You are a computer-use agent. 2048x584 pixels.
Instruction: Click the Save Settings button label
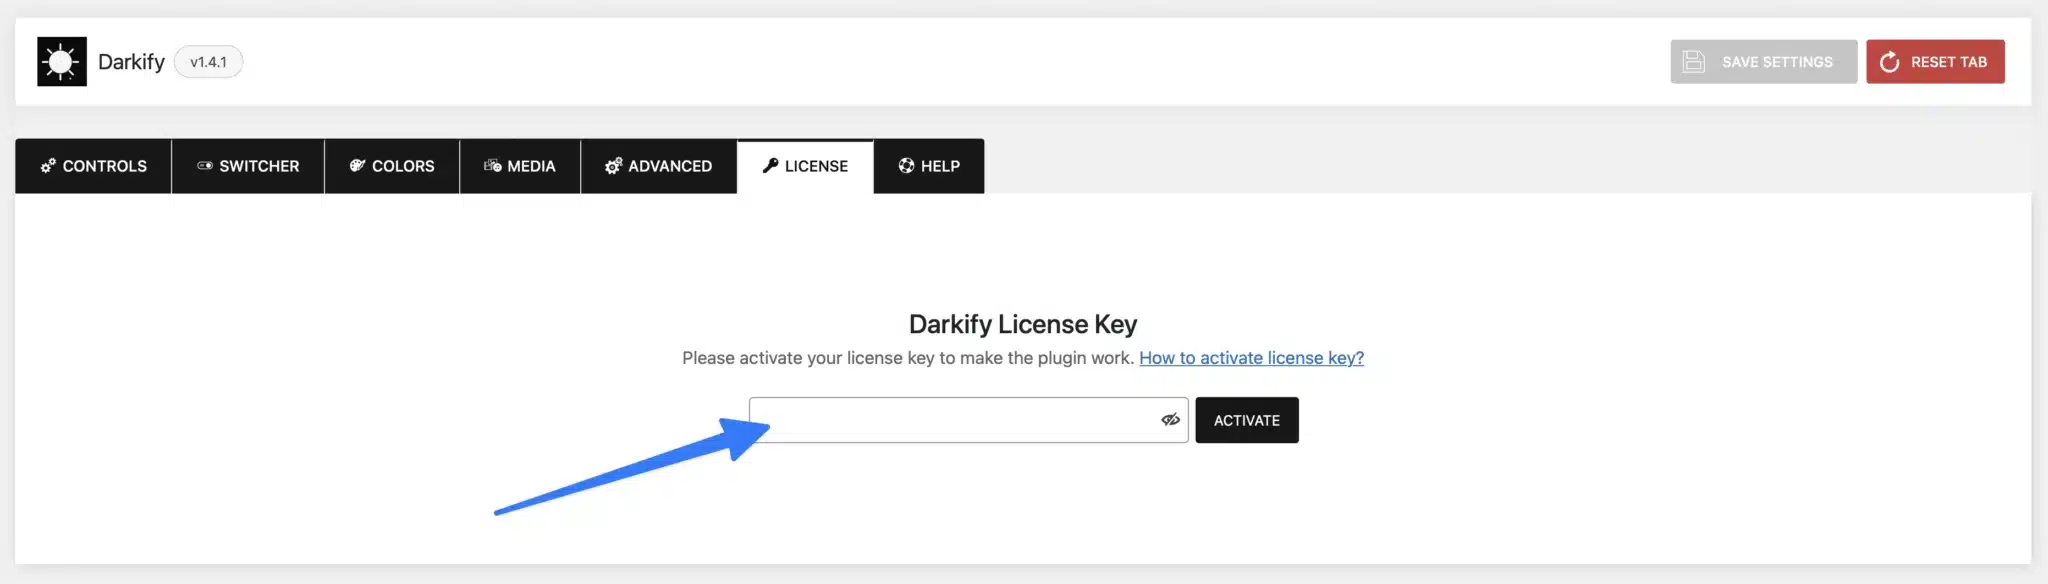[1777, 62]
